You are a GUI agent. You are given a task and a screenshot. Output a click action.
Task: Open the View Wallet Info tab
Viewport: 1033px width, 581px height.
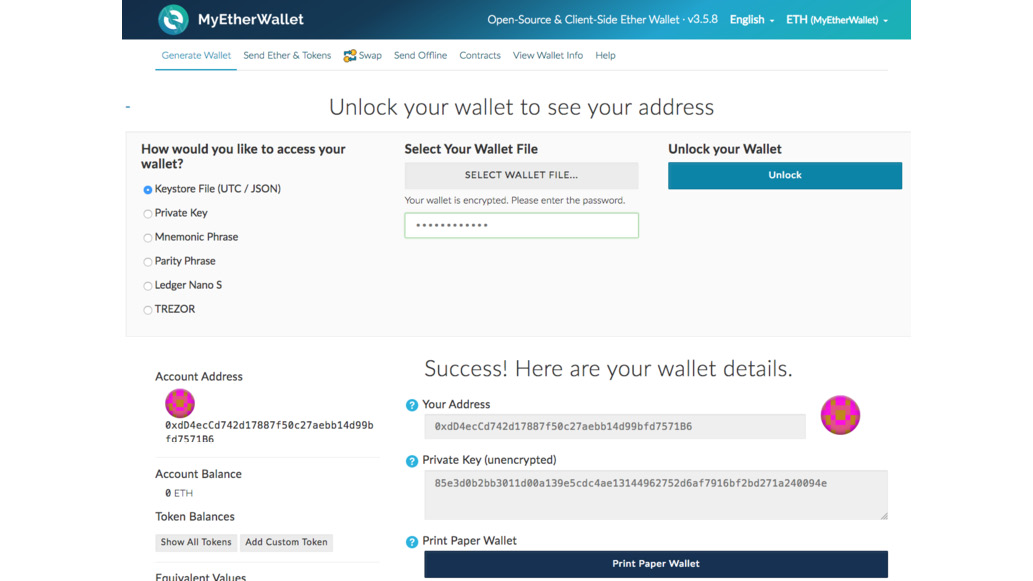coord(548,55)
